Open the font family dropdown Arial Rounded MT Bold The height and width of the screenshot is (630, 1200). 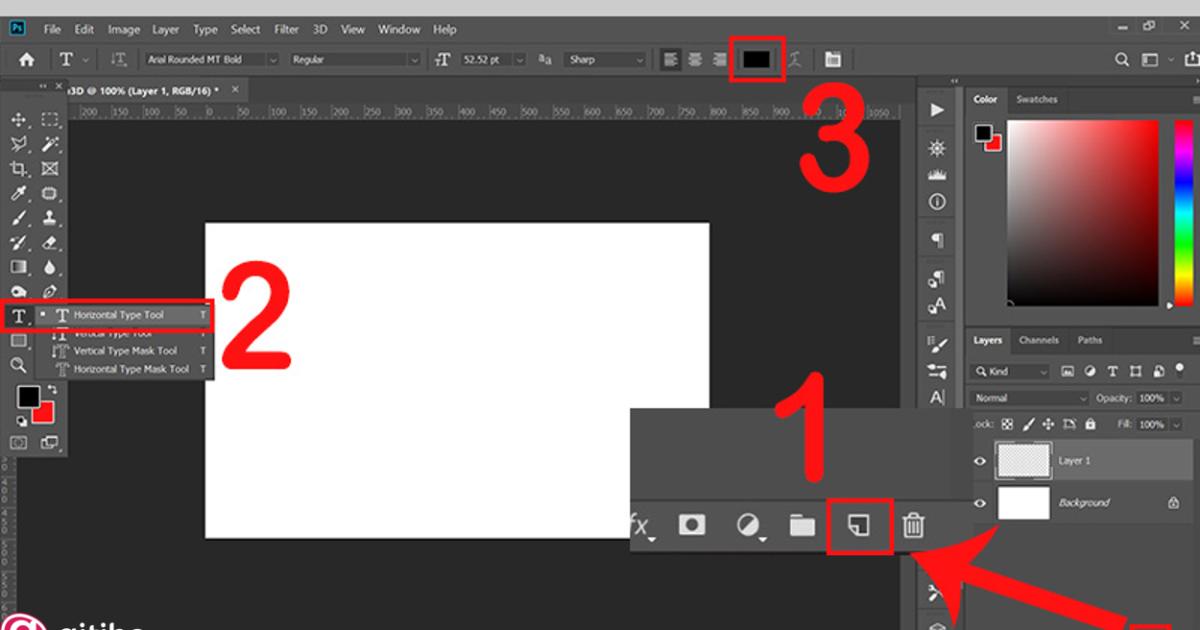click(211, 60)
